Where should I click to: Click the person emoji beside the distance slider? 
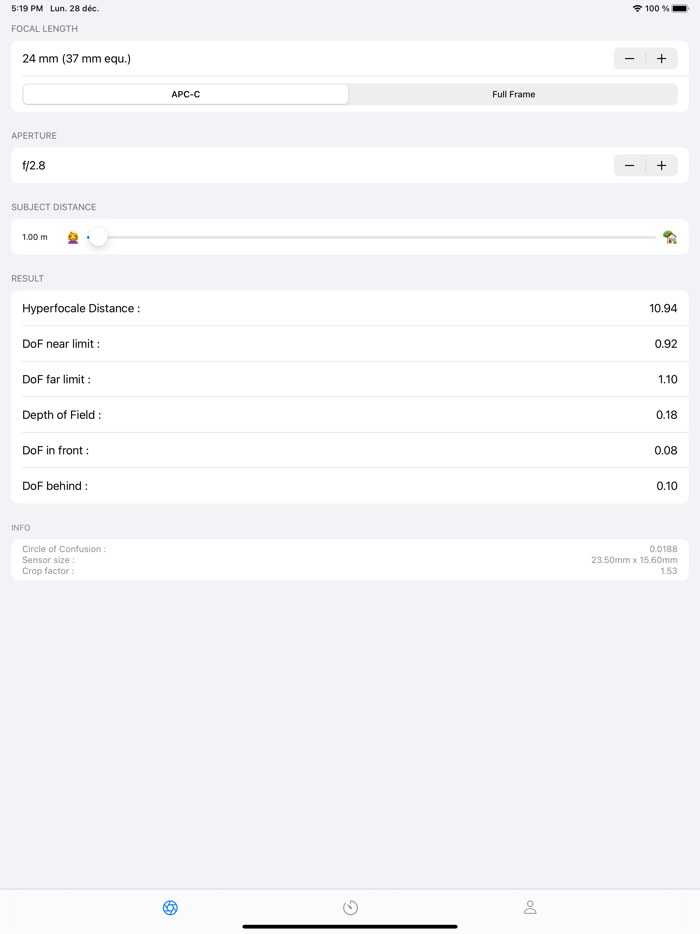pyautogui.click(x=72, y=237)
